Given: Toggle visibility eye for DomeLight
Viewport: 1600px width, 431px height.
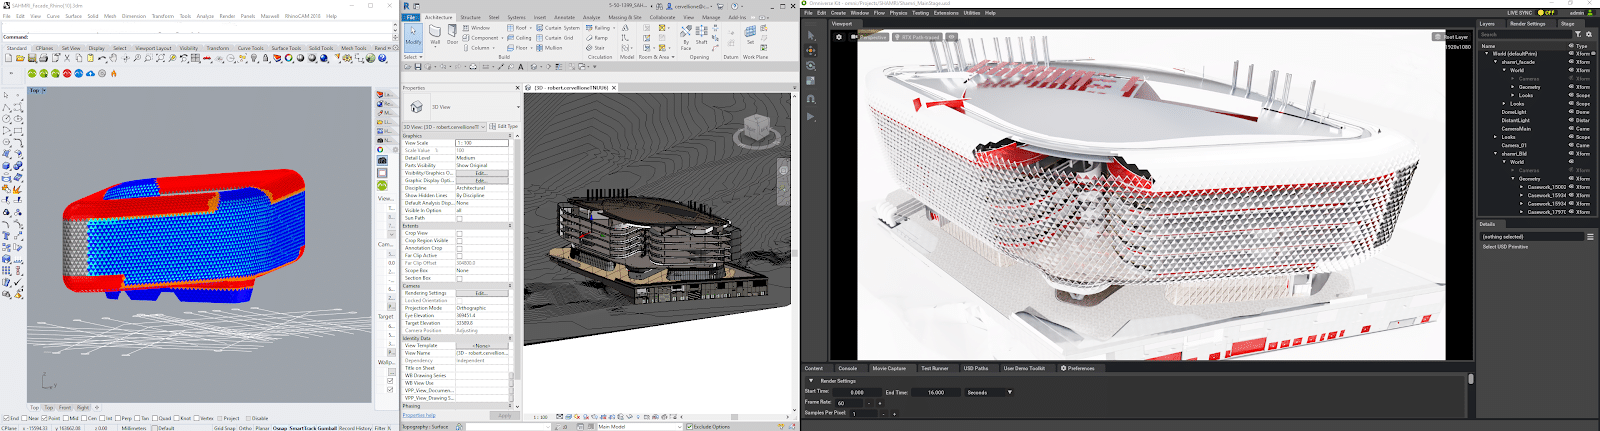Looking at the screenshot, I should 1571,112.
